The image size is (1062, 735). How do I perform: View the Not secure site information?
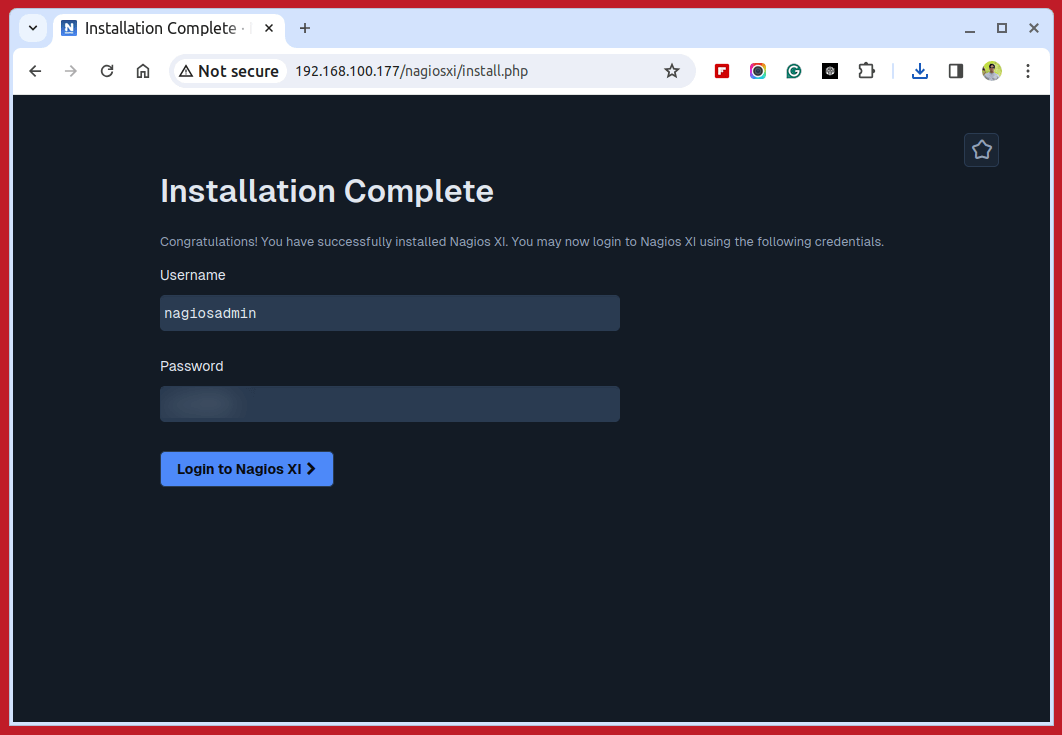point(229,71)
